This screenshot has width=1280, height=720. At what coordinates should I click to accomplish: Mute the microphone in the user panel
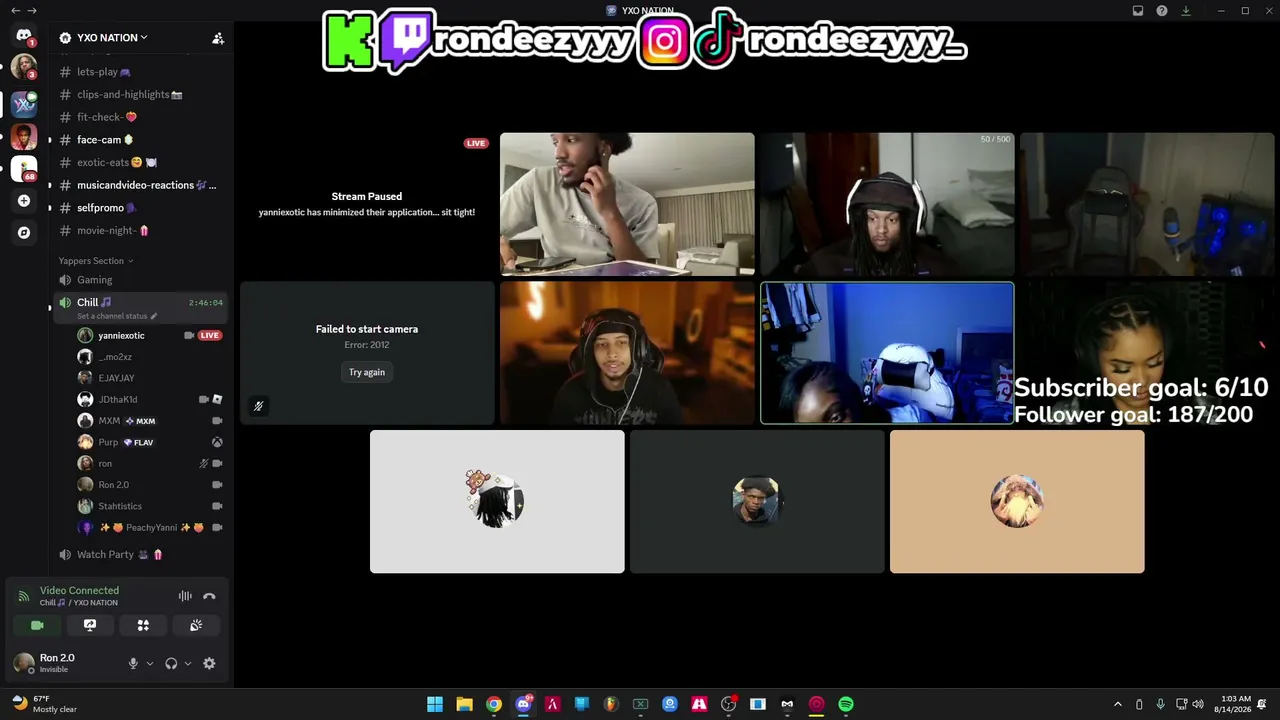(x=133, y=663)
